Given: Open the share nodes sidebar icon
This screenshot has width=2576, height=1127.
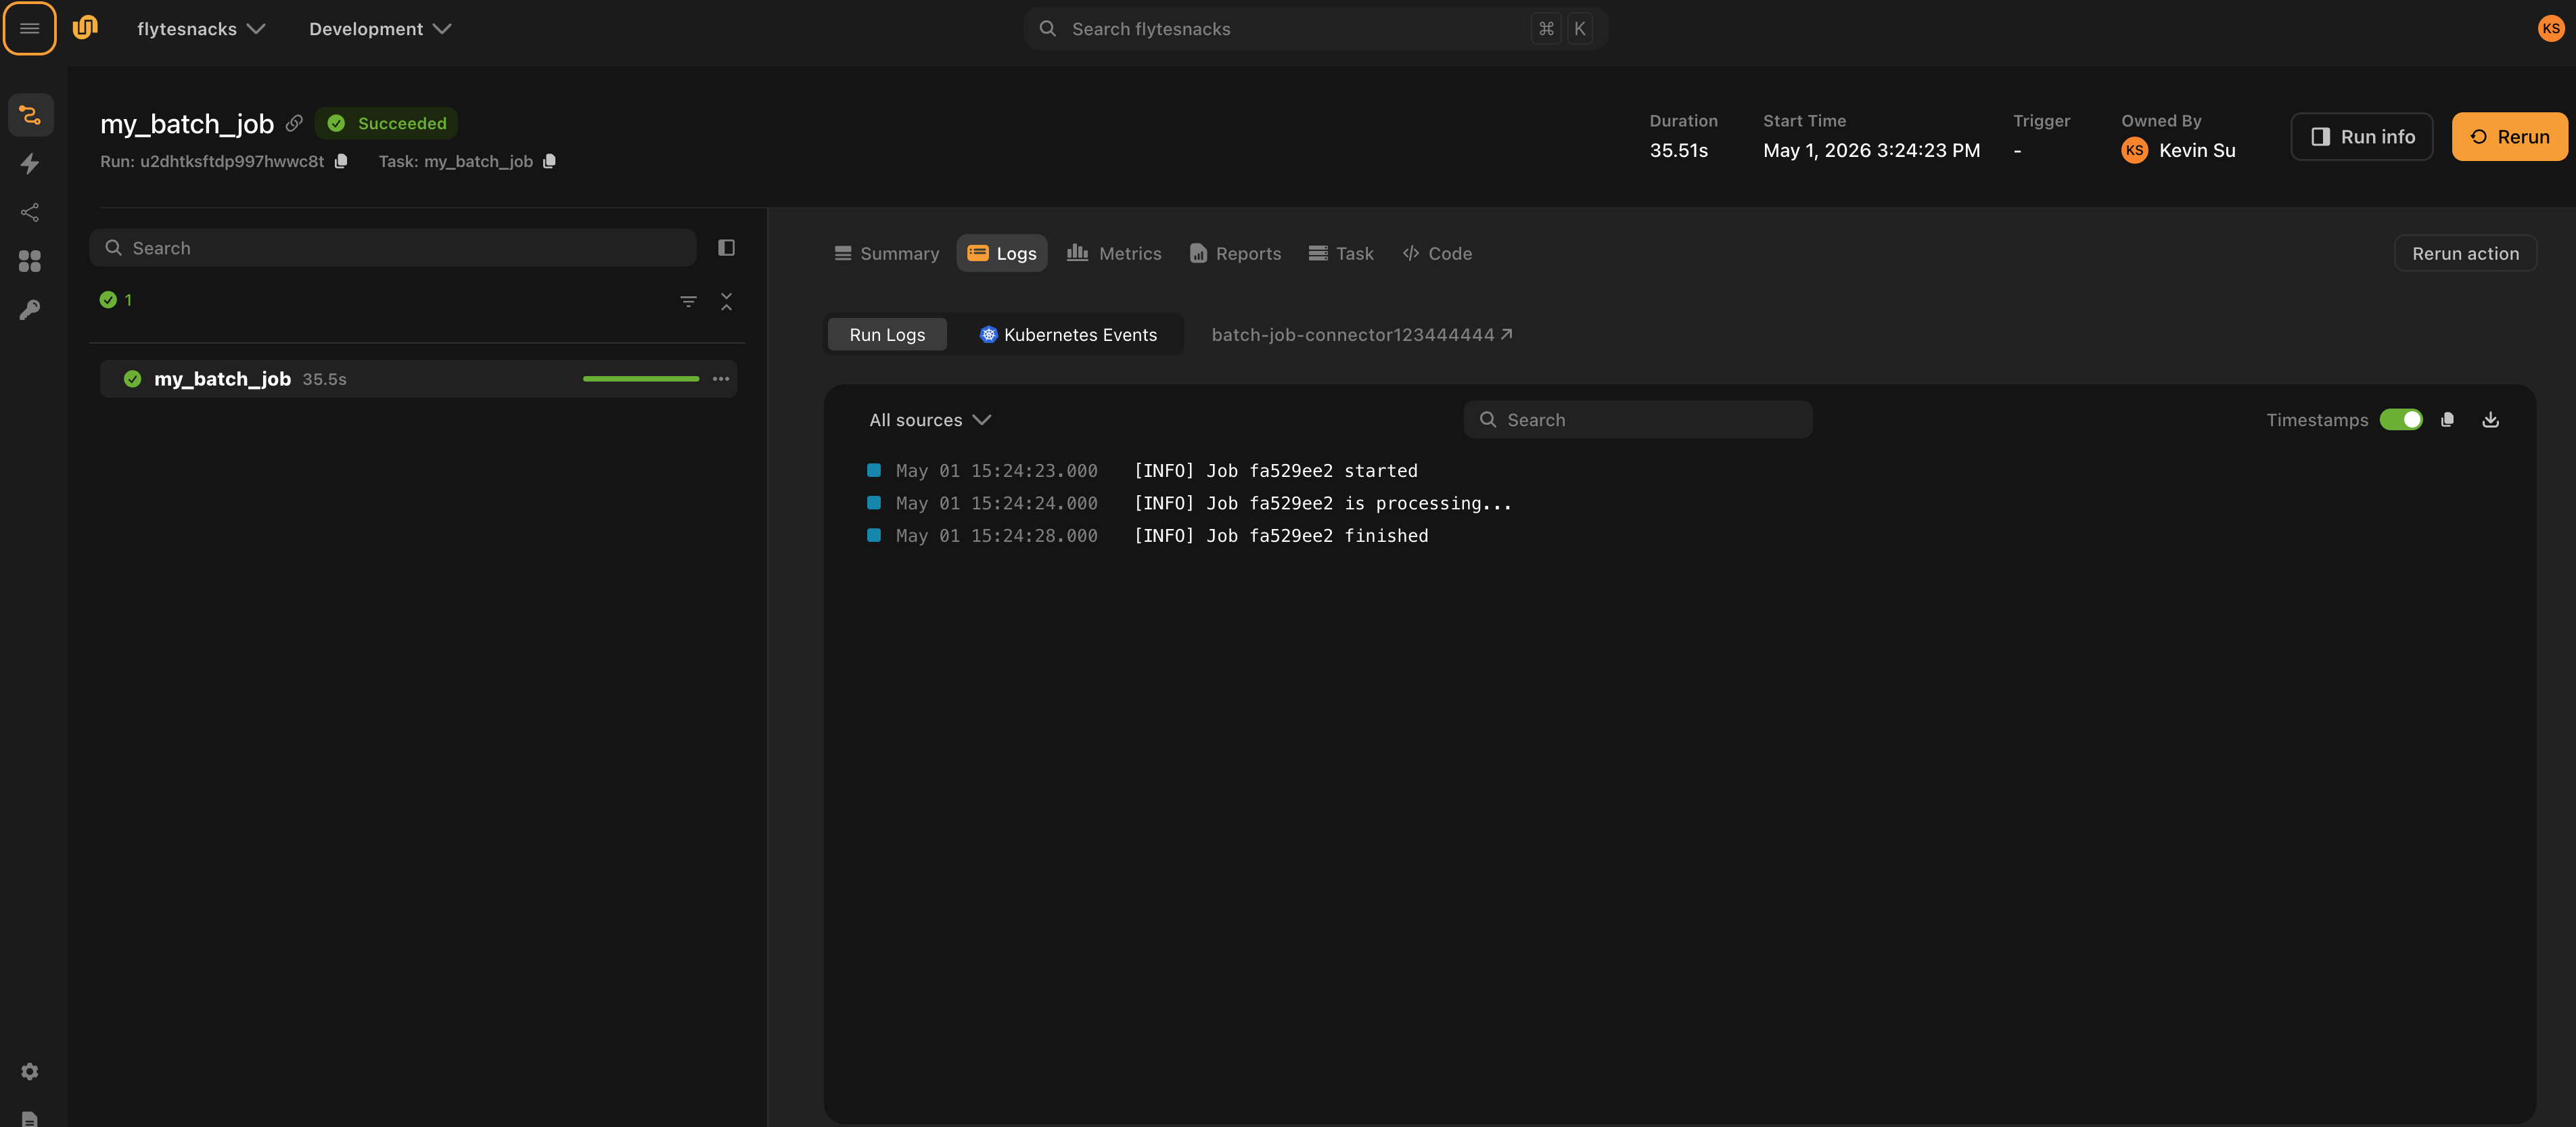Looking at the screenshot, I should coord(30,213).
